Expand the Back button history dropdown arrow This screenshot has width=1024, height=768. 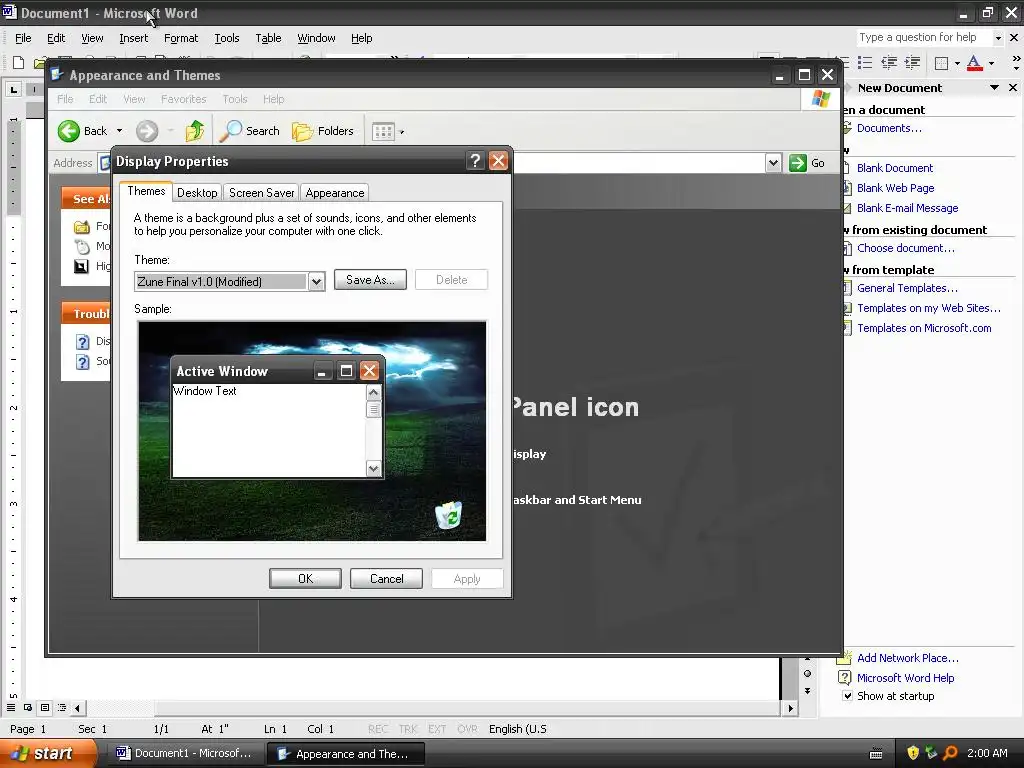pyautogui.click(x=120, y=131)
